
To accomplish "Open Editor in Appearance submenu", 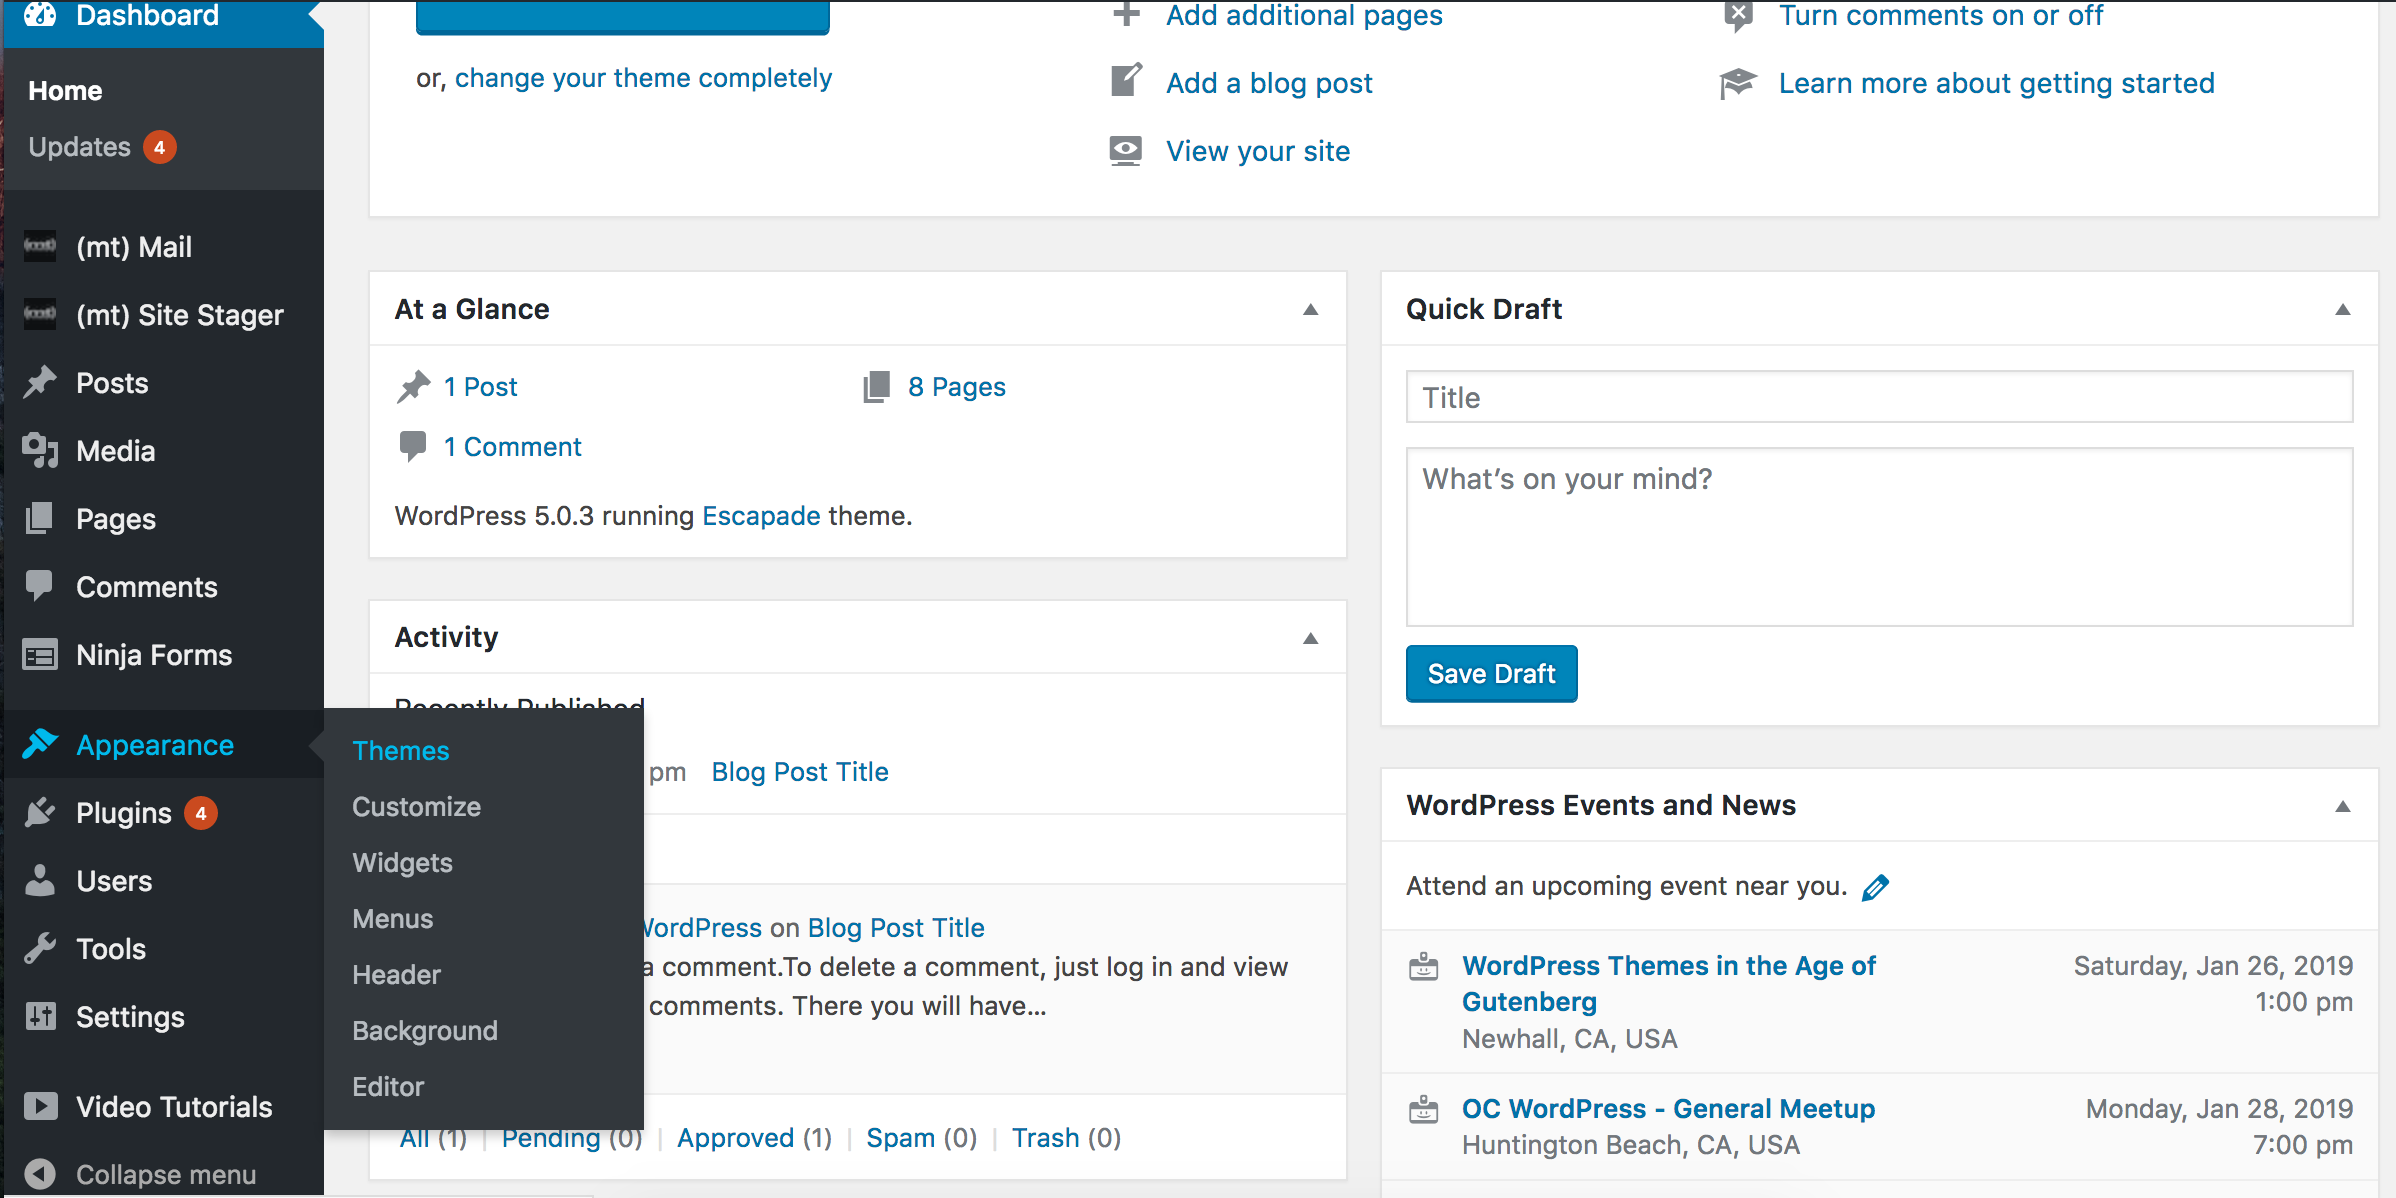I will click(x=388, y=1086).
